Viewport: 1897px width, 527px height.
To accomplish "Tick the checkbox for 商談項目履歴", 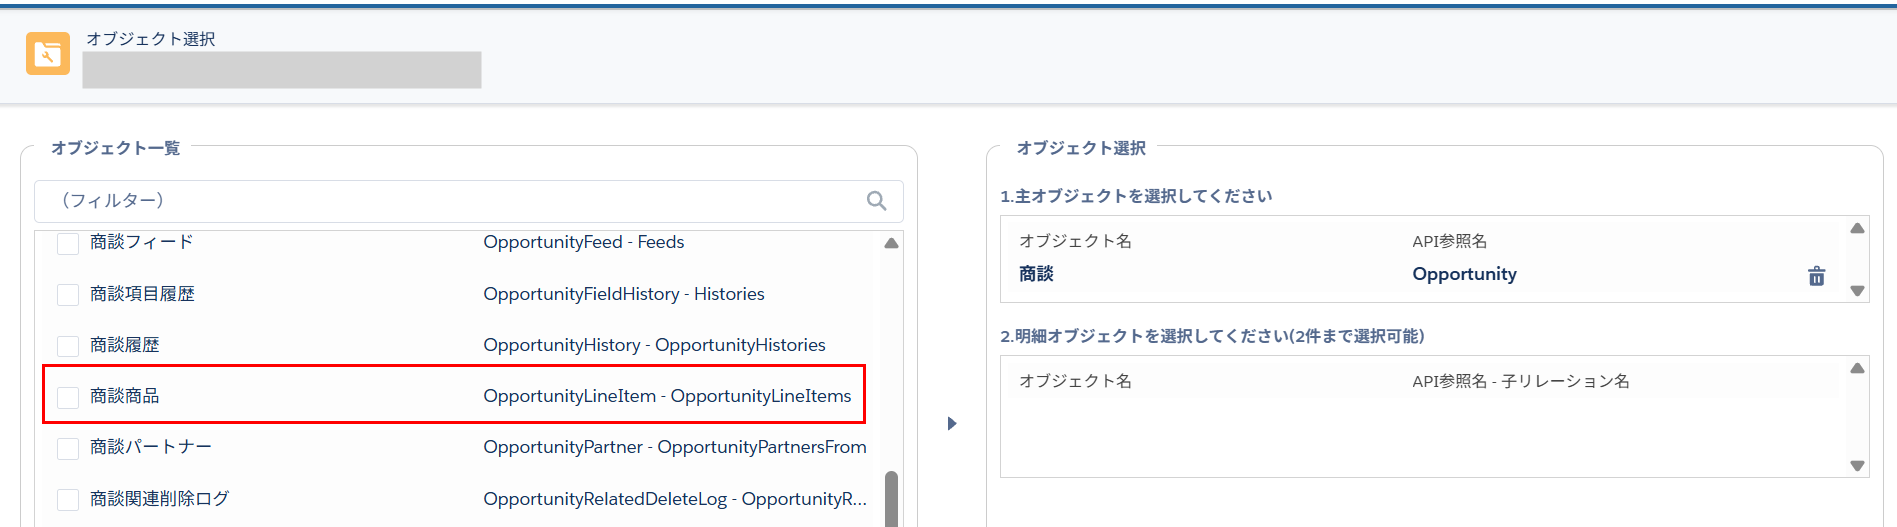I will [68, 295].
